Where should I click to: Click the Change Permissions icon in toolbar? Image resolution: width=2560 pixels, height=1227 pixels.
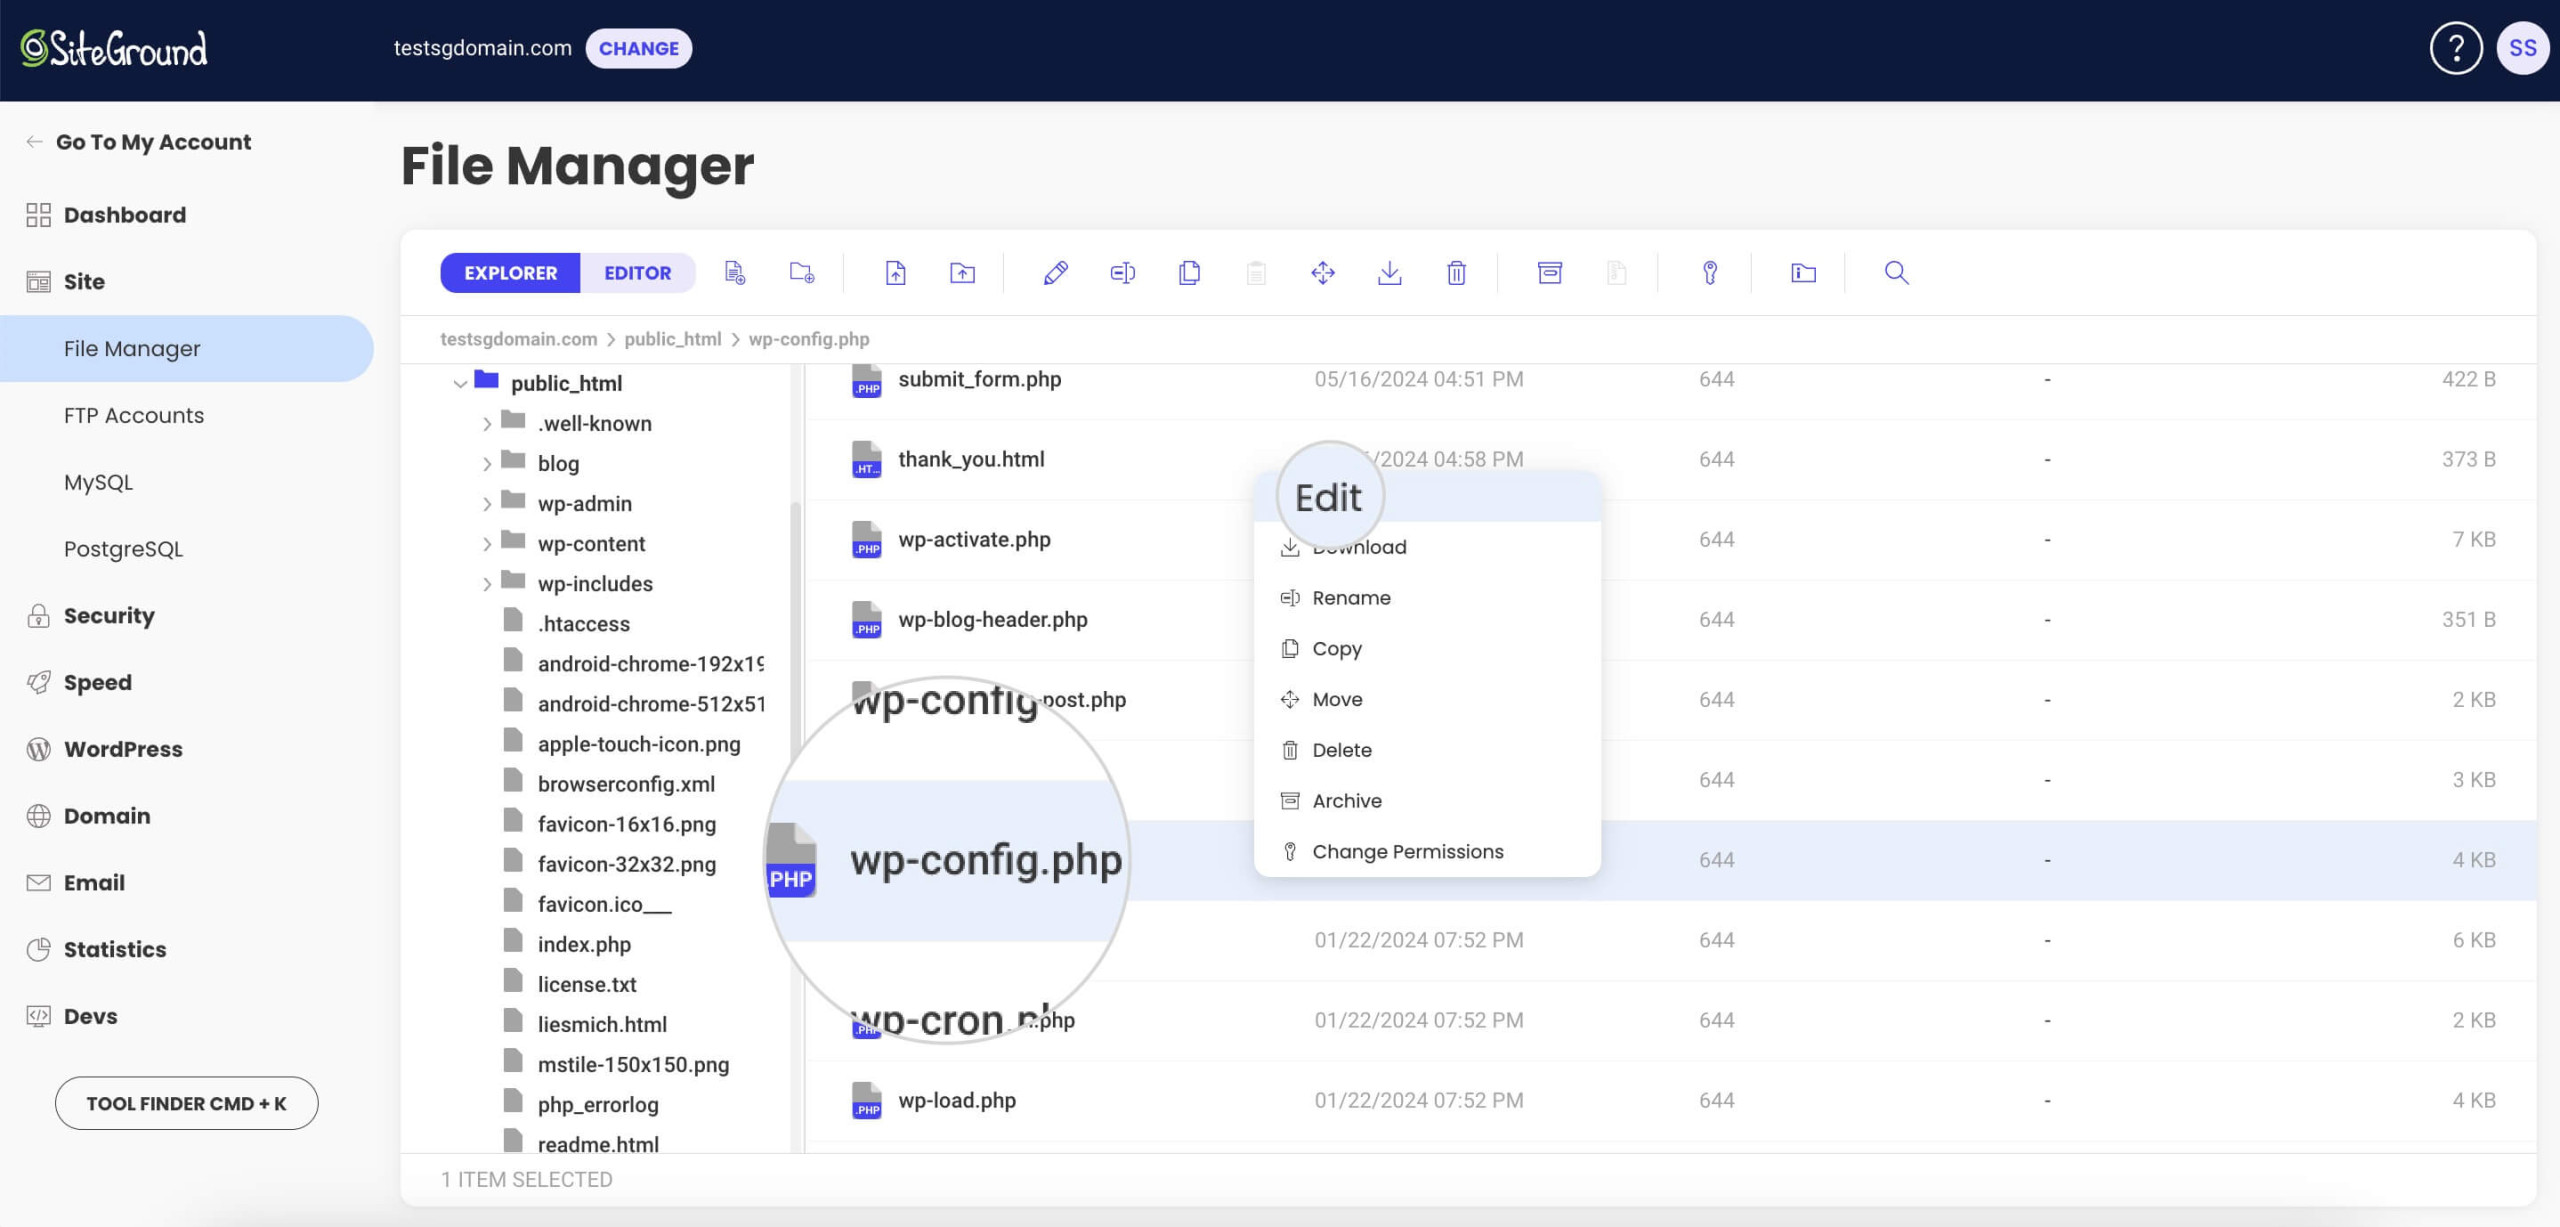click(1706, 272)
